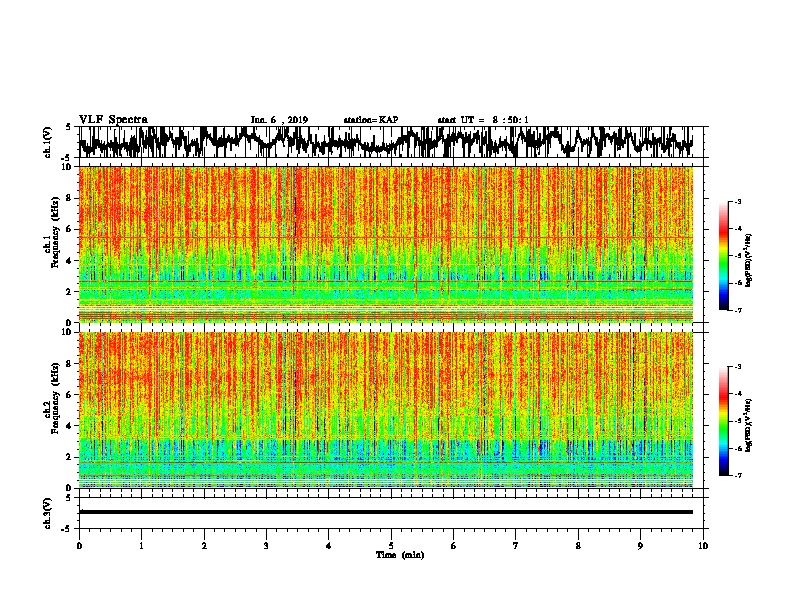Viewport: 792px width, 612px height.
Task: Click the ch.1(V) axis label
Action: [x=48, y=142]
